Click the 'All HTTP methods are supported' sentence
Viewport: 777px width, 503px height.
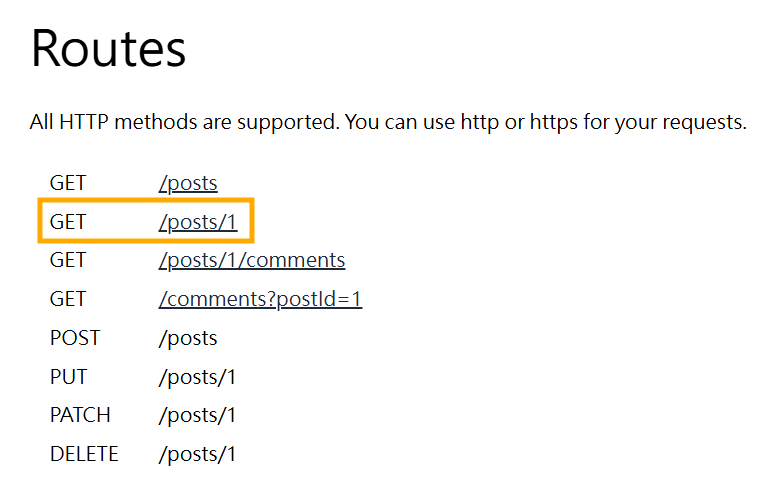(x=185, y=122)
